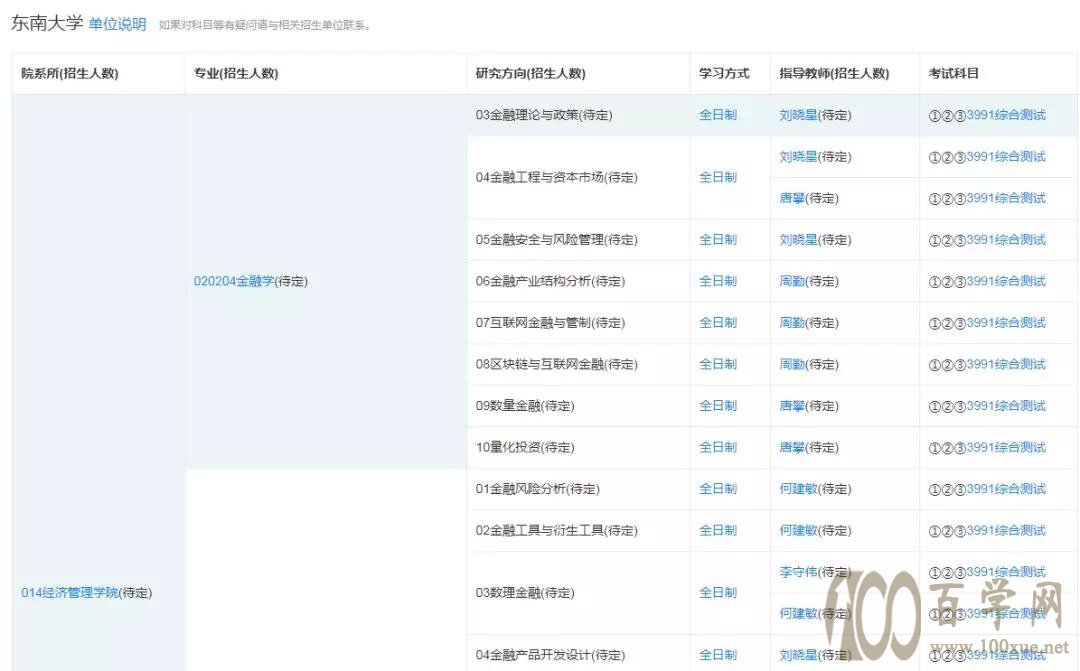
Task: Click 全日制 in the 04金融工程与资本市场 row
Action: click(718, 177)
